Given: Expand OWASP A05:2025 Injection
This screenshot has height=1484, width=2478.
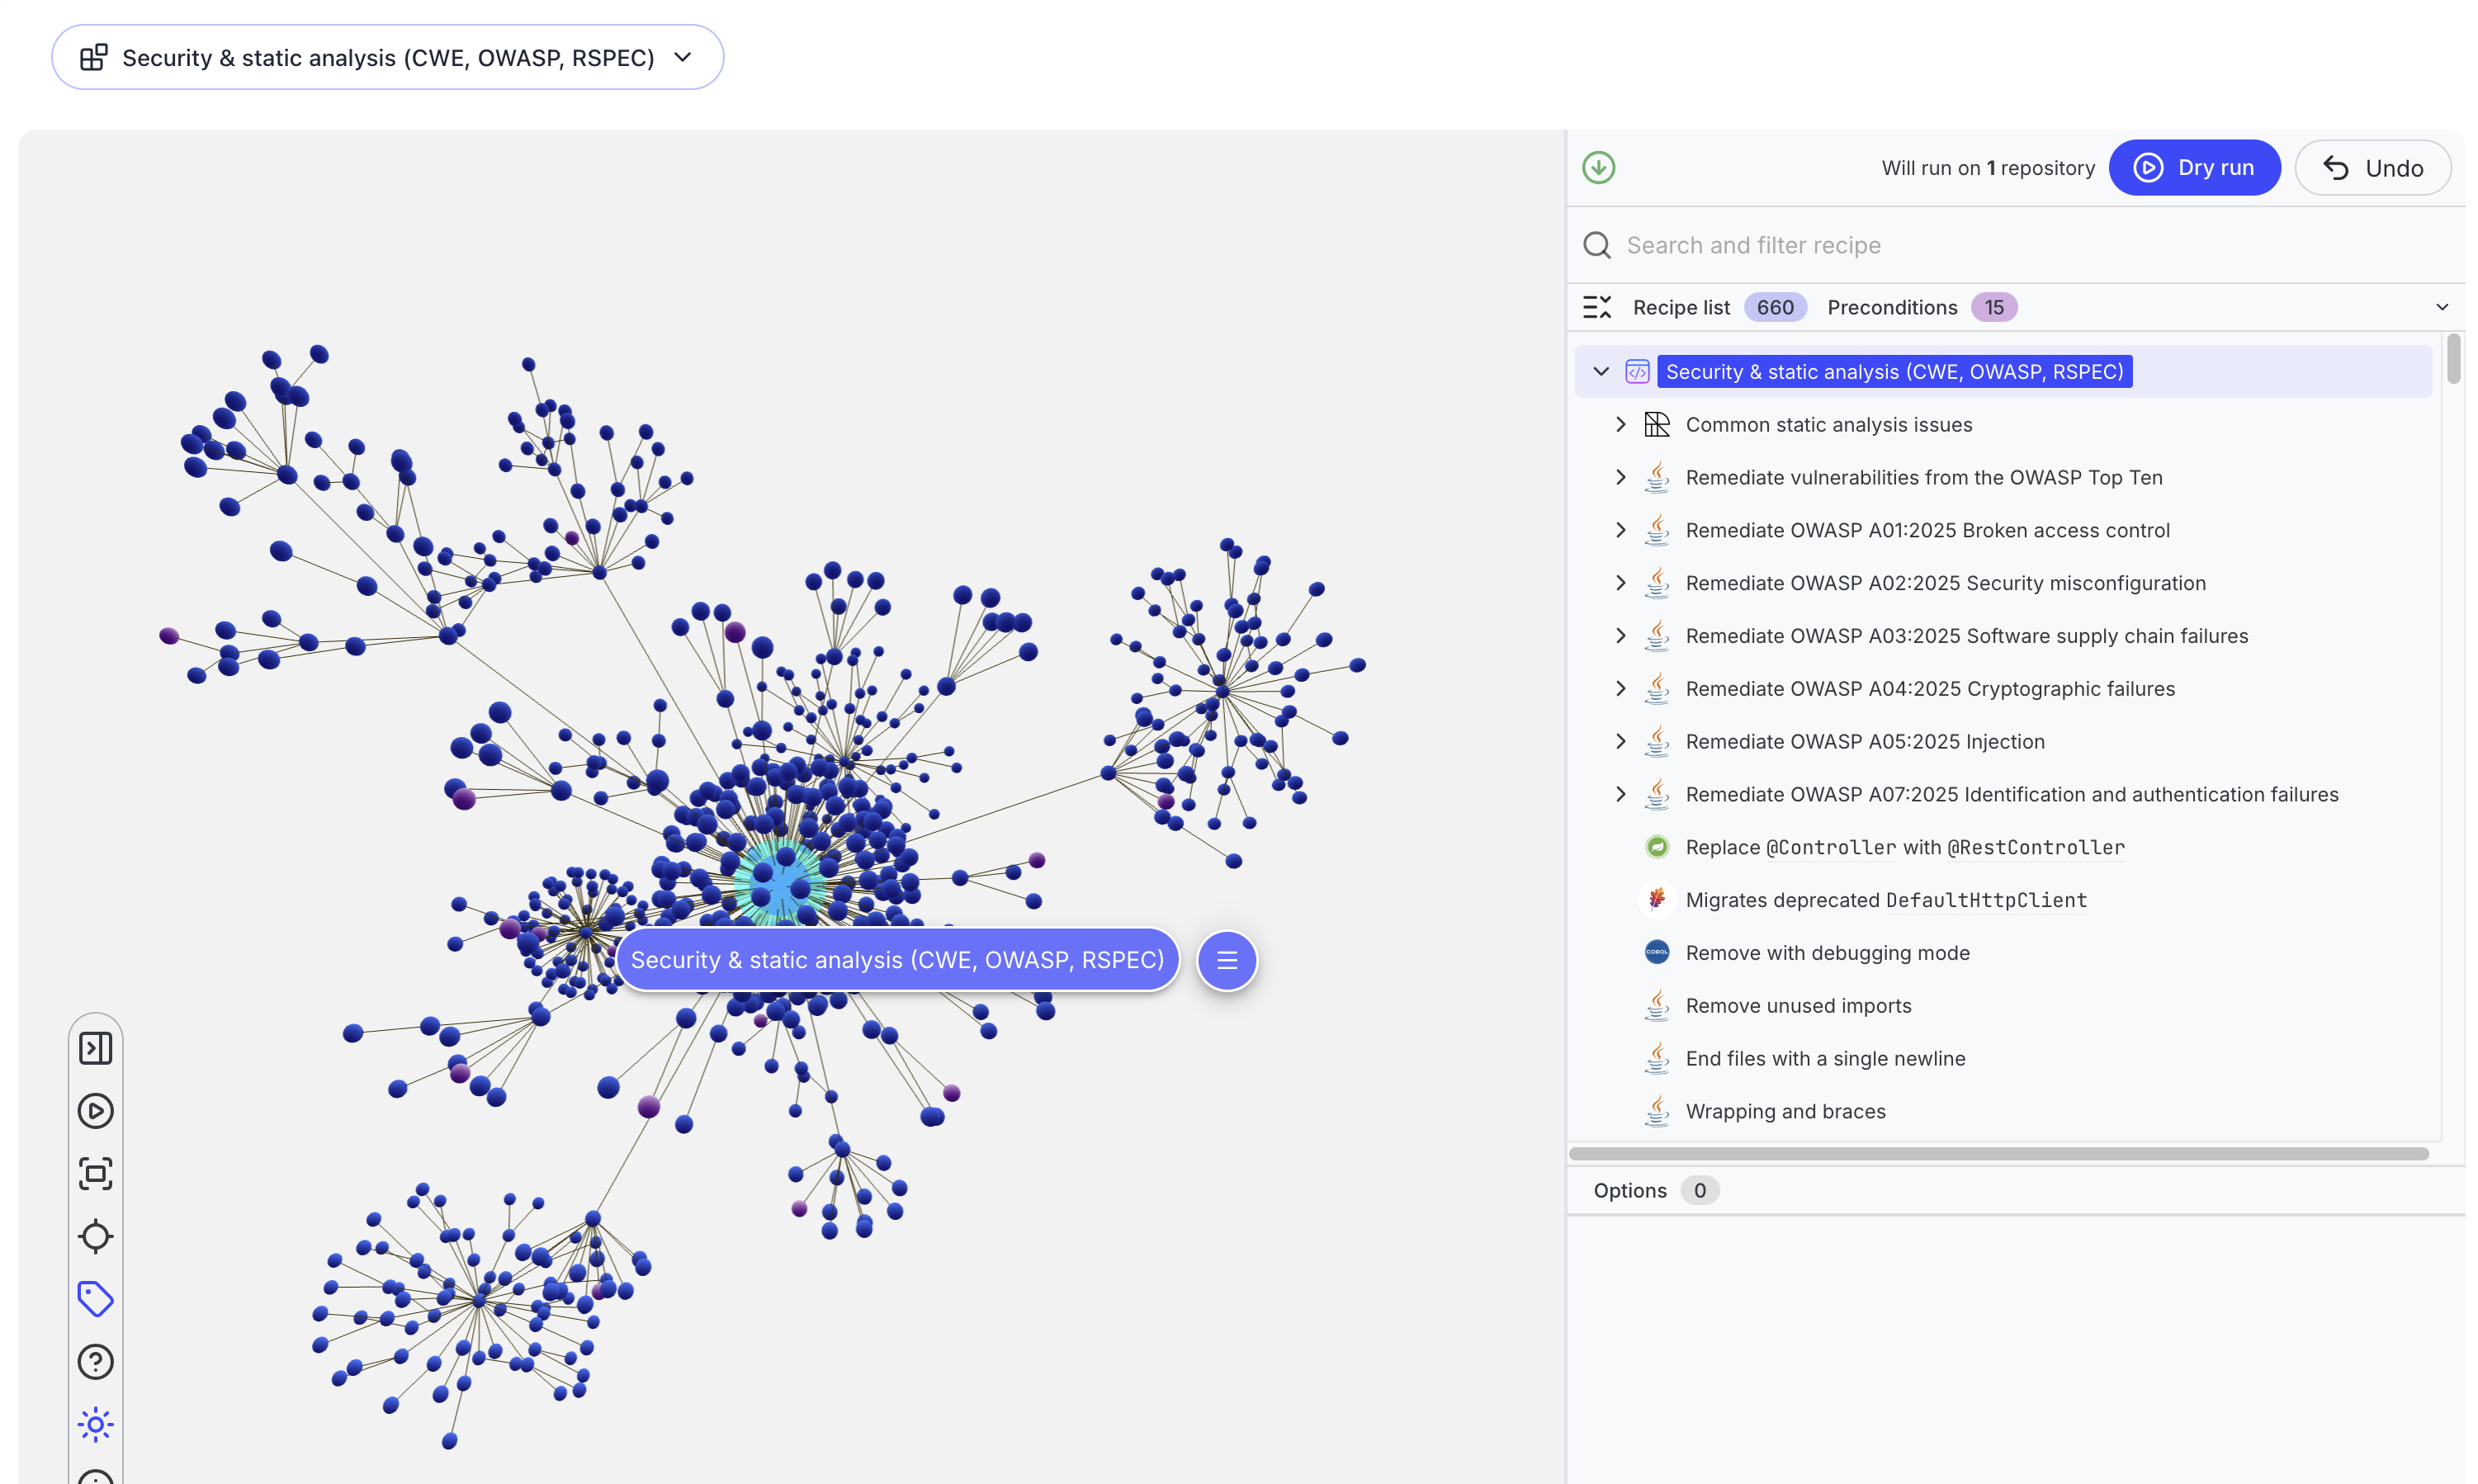Looking at the screenshot, I should coord(1620,742).
